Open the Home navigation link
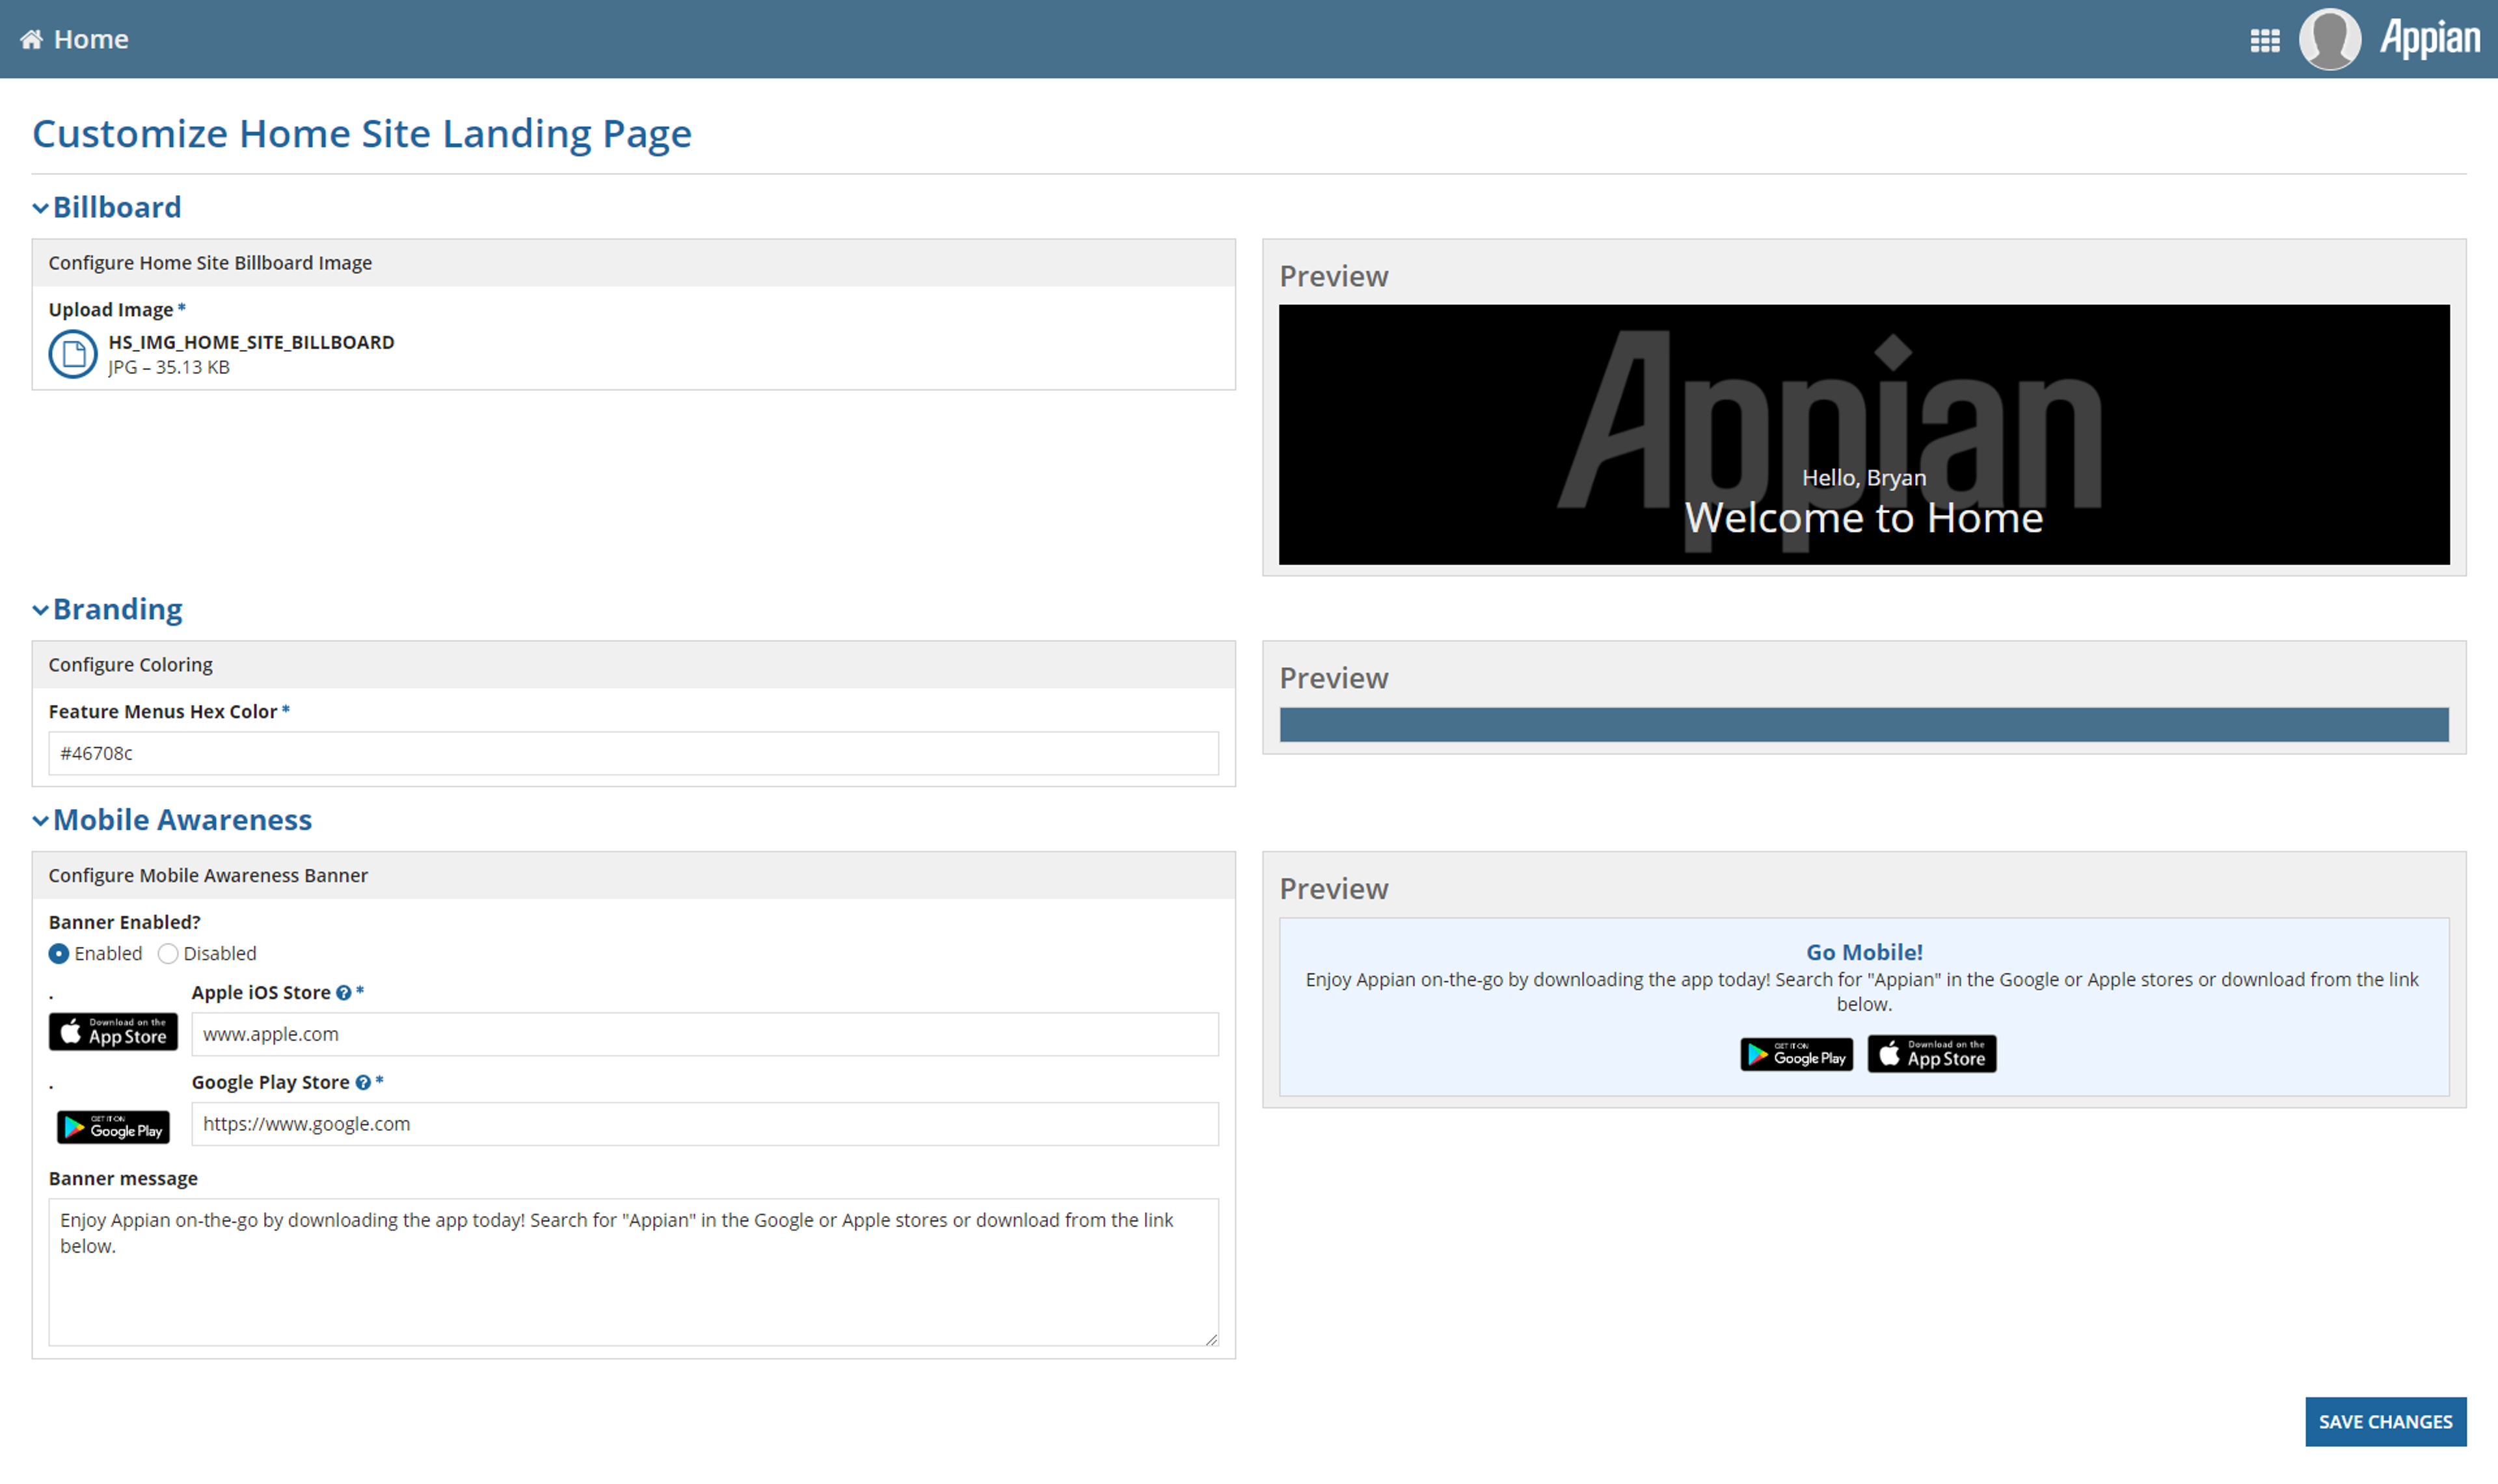This screenshot has width=2498, height=1484. (91, 39)
